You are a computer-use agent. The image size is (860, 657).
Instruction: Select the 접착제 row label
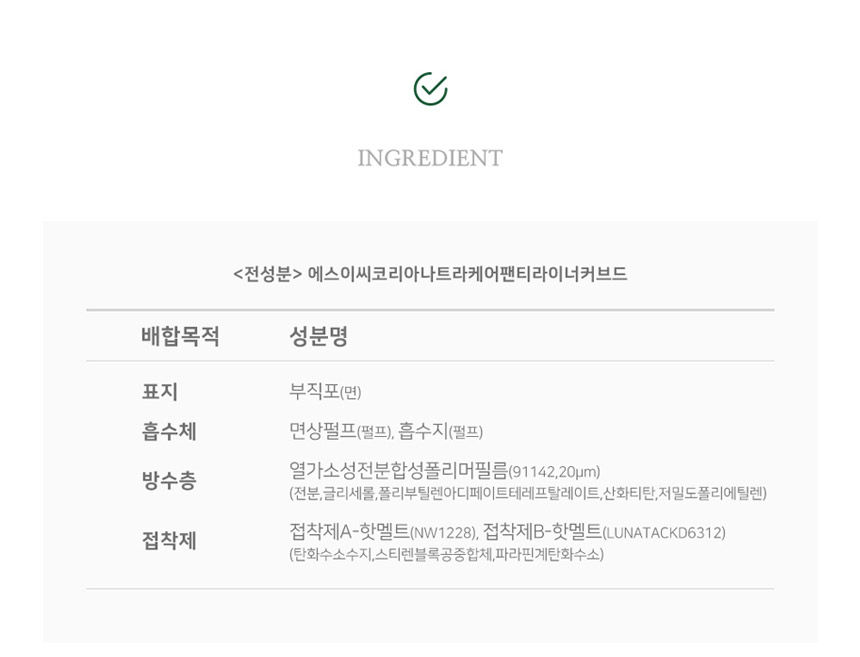169,541
